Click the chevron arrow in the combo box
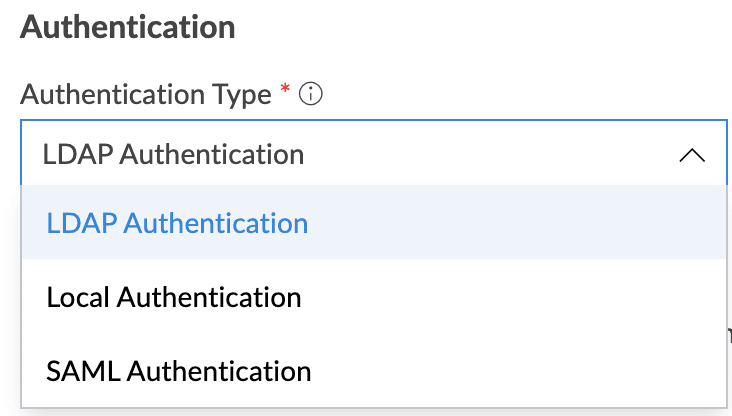 click(692, 155)
